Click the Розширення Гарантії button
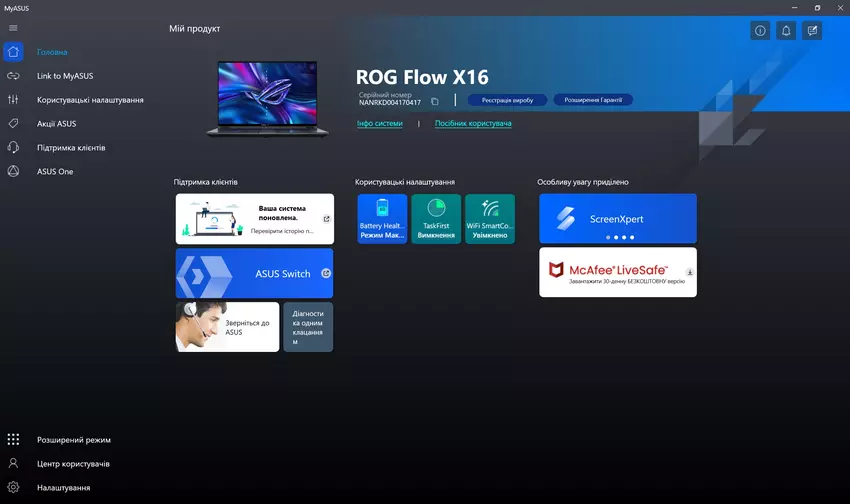 [x=593, y=100]
